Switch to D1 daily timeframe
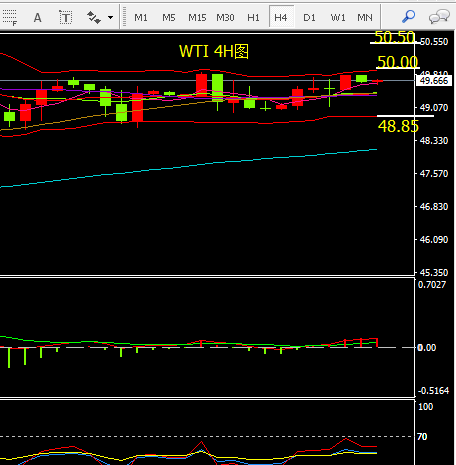 click(x=309, y=17)
